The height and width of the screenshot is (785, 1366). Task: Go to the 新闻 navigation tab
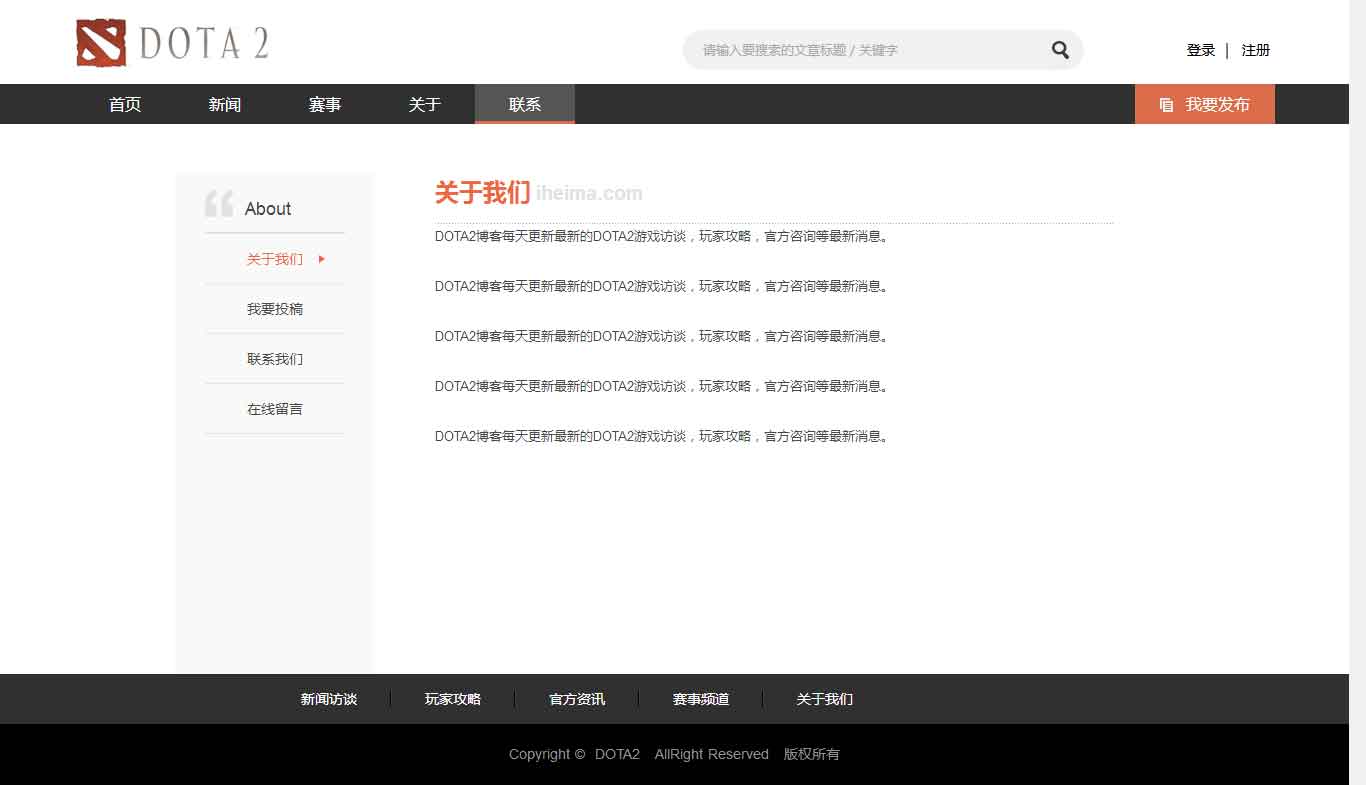(x=225, y=105)
